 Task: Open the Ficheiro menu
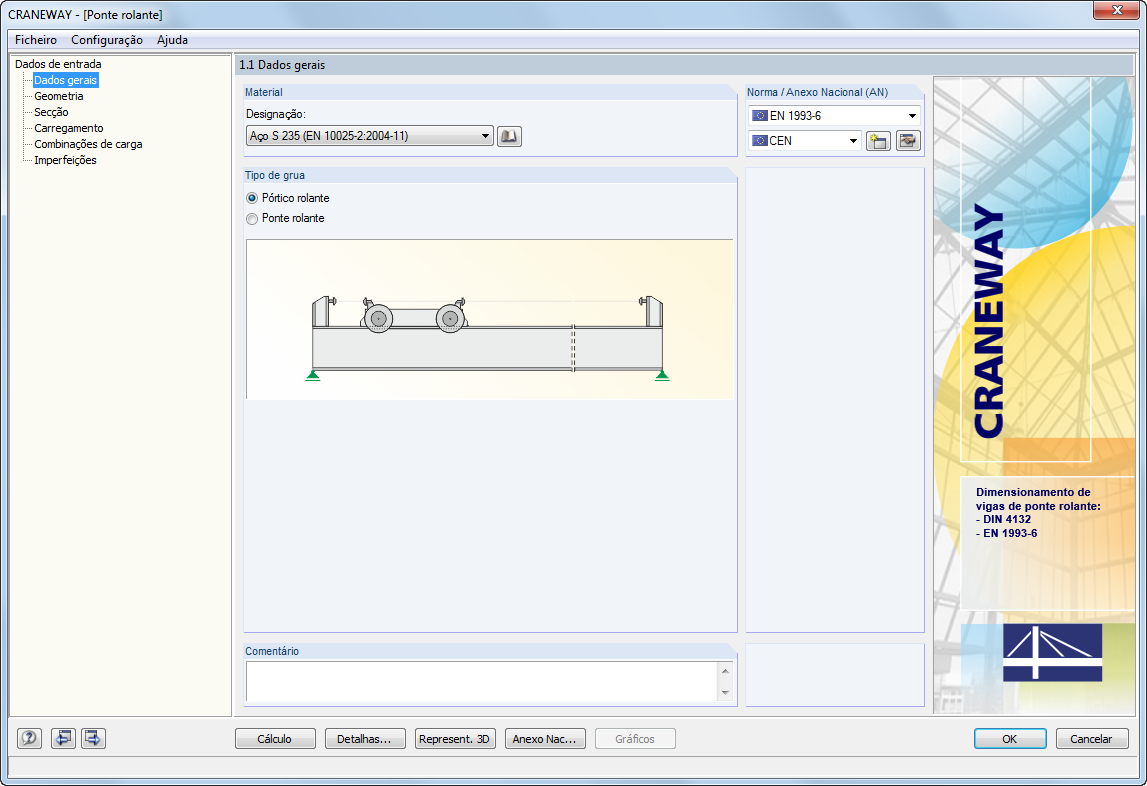[36, 40]
